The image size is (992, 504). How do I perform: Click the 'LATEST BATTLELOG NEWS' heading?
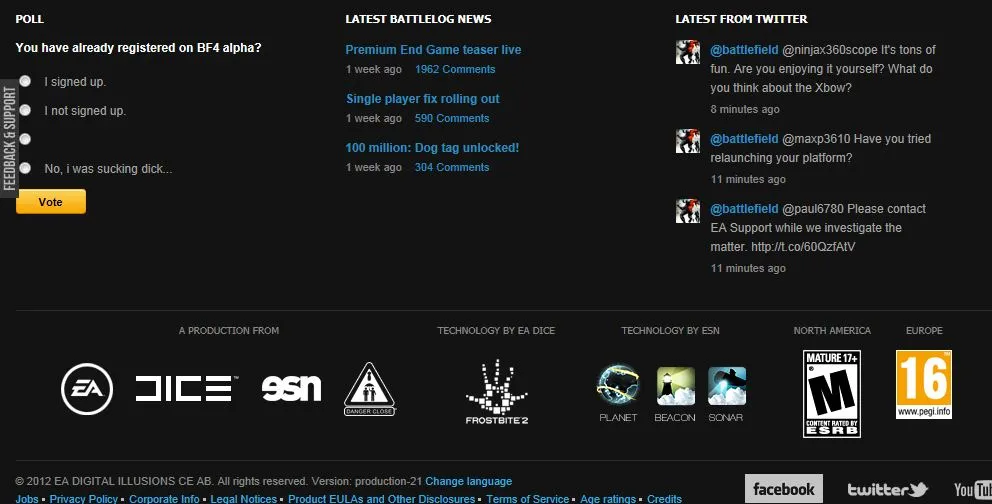418,19
